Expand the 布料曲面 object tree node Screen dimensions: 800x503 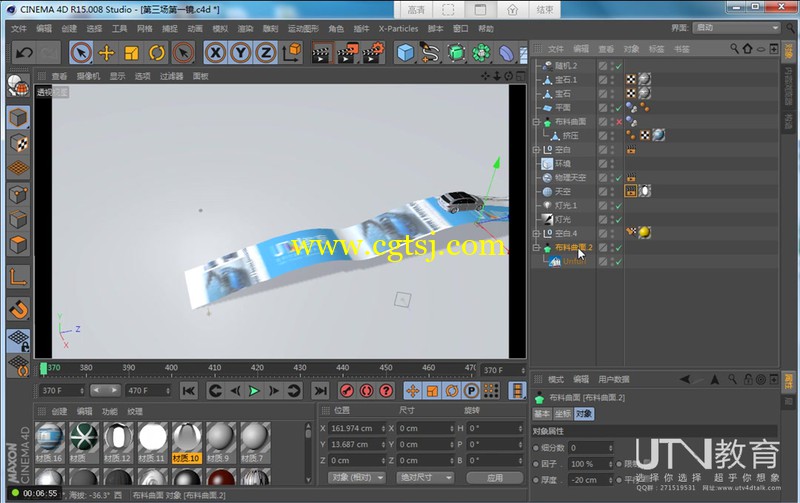[536, 122]
